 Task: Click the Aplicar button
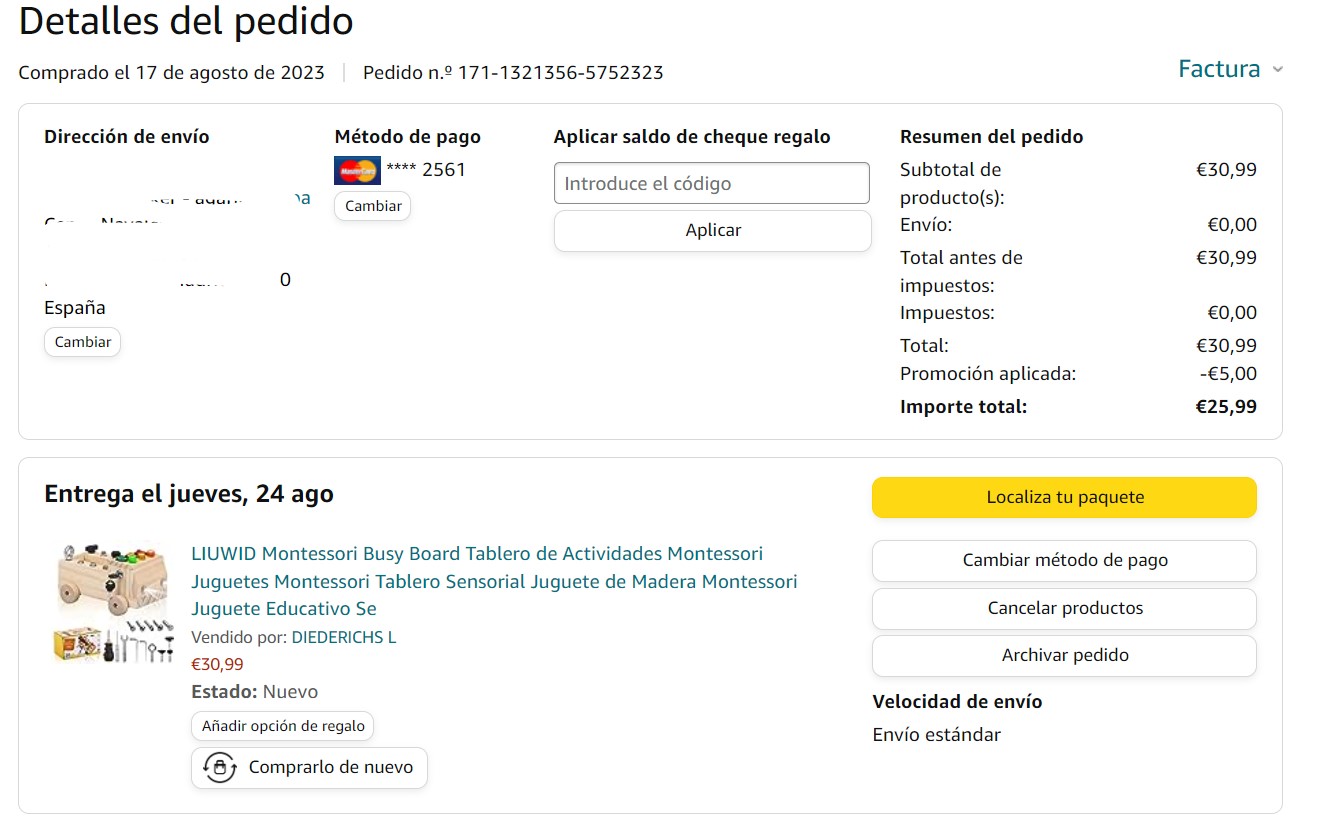point(712,230)
